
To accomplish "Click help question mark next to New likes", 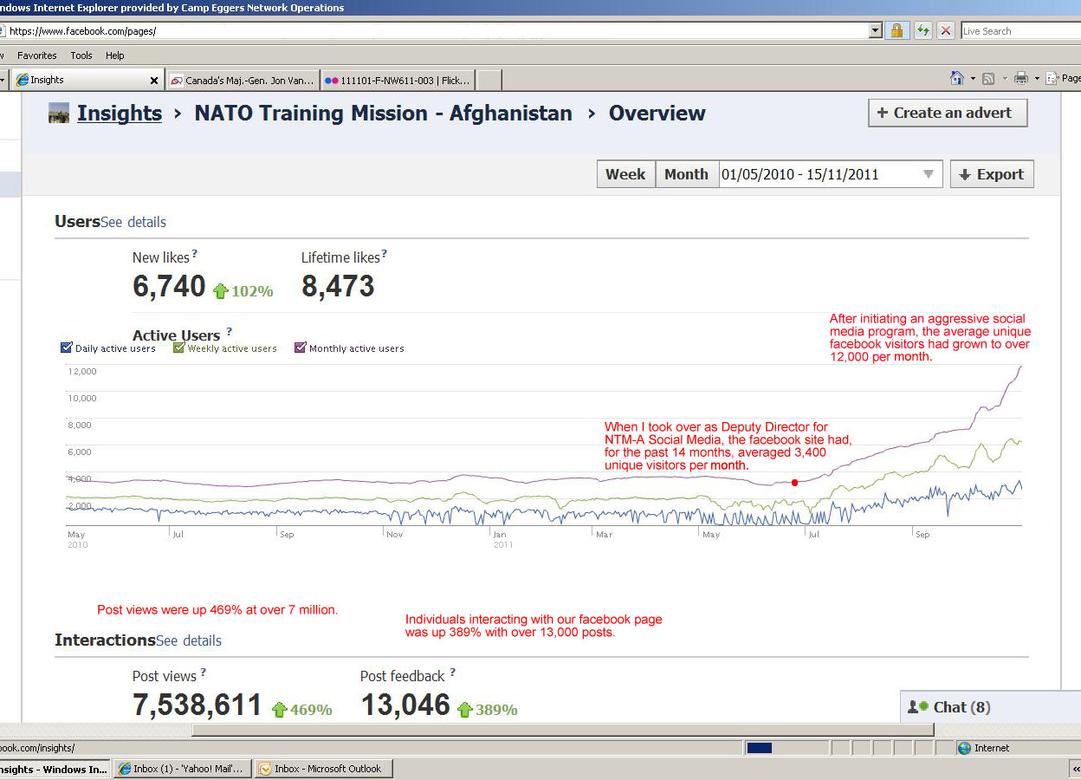I will pos(194,254).
